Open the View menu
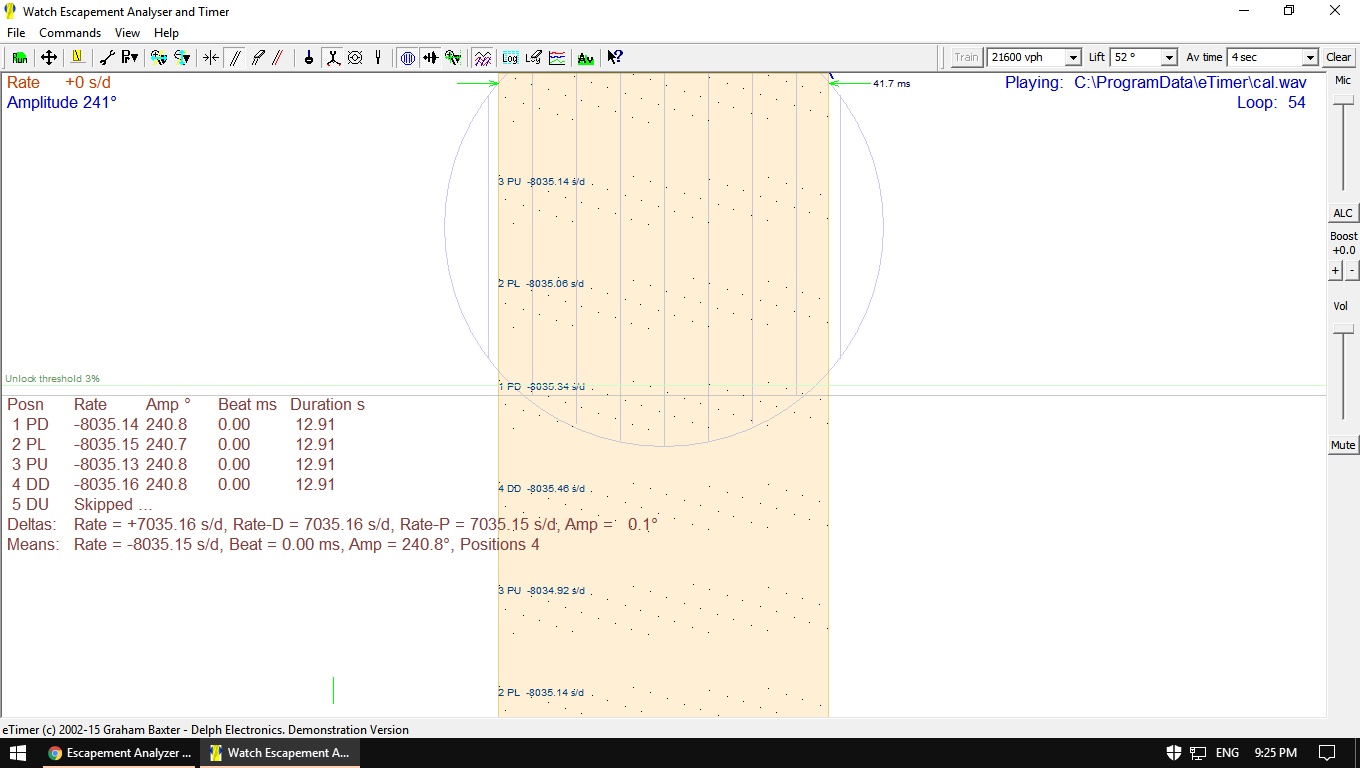Image resolution: width=1360 pixels, height=768 pixels. coord(127,33)
